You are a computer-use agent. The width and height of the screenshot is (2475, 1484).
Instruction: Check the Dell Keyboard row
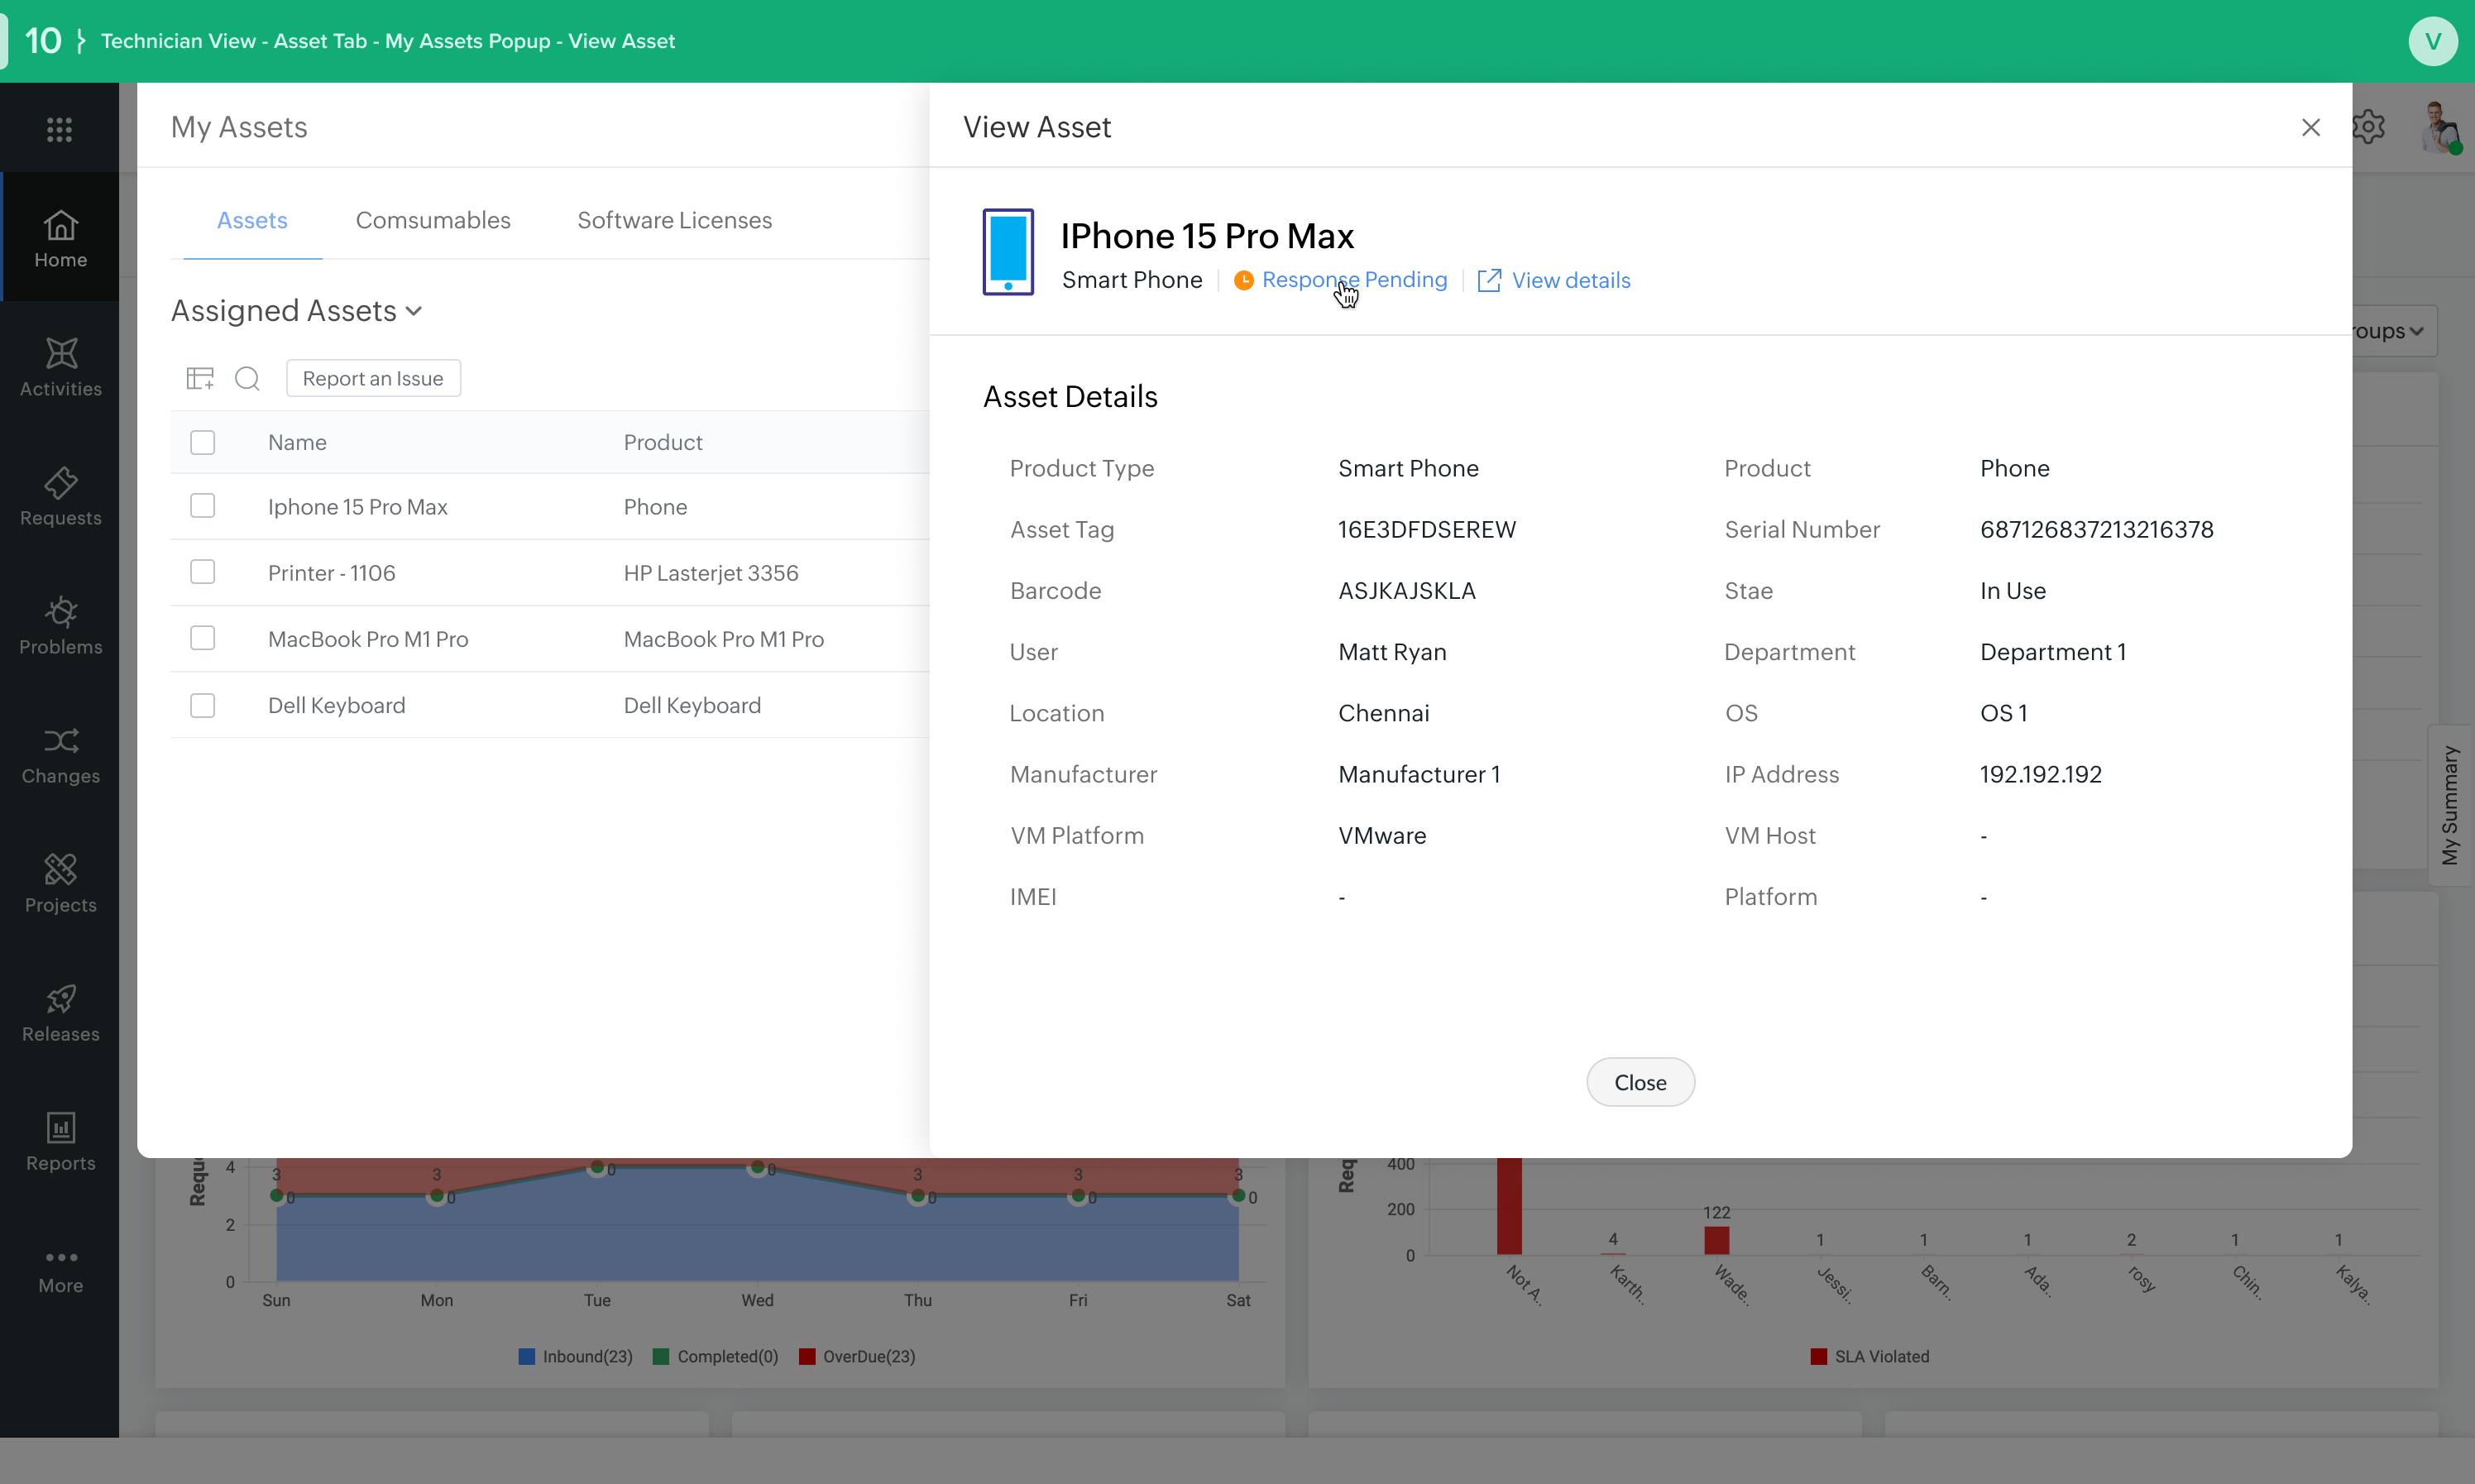[x=202, y=705]
